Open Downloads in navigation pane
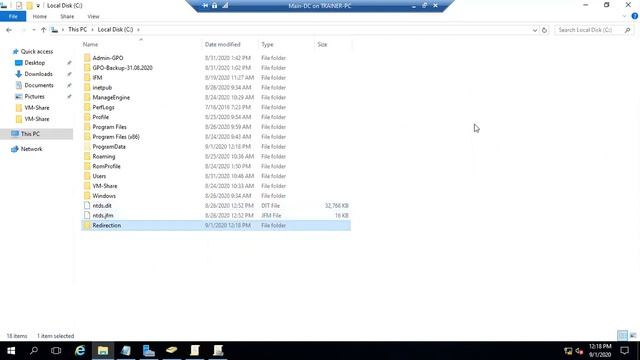The height and width of the screenshot is (360, 640). point(38,74)
